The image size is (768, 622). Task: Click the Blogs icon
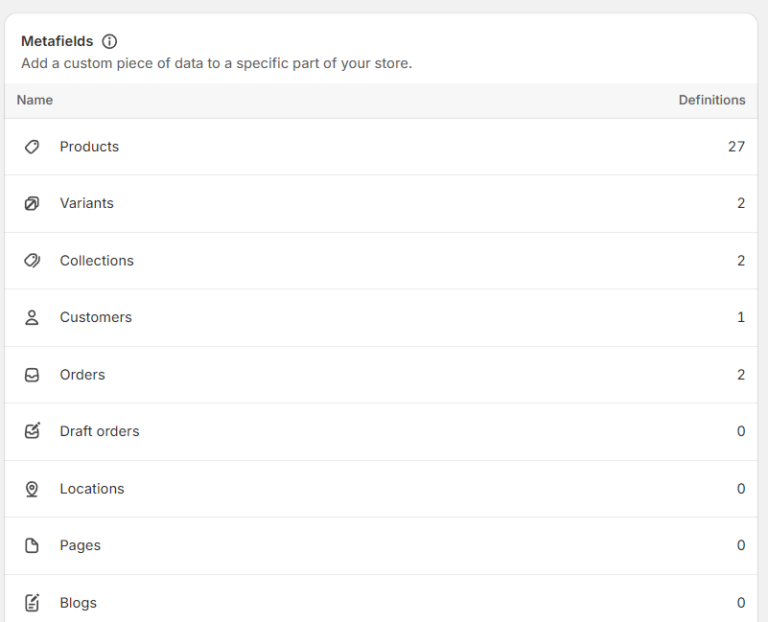tap(32, 603)
